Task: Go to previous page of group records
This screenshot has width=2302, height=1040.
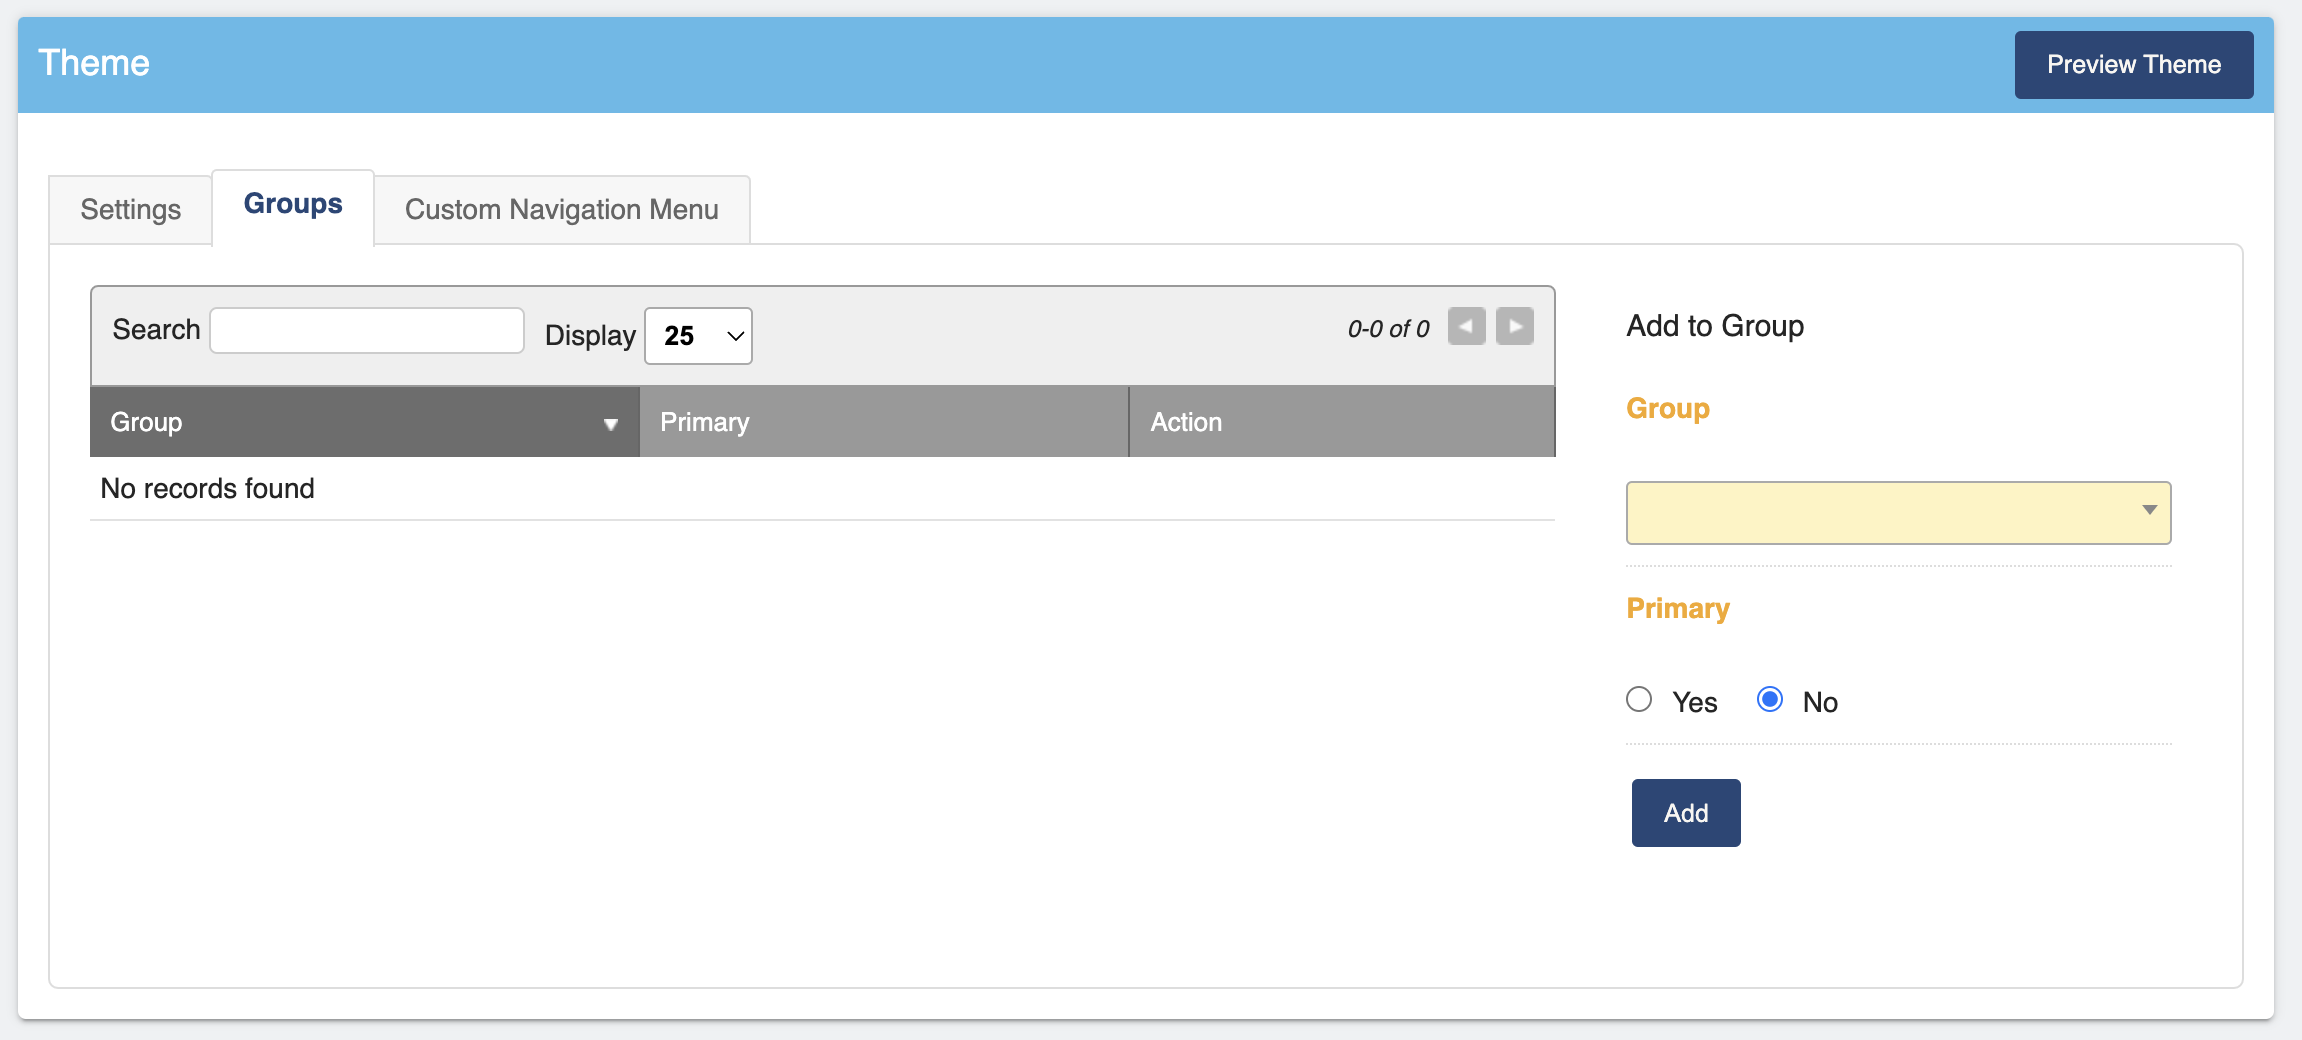Action: (1466, 326)
